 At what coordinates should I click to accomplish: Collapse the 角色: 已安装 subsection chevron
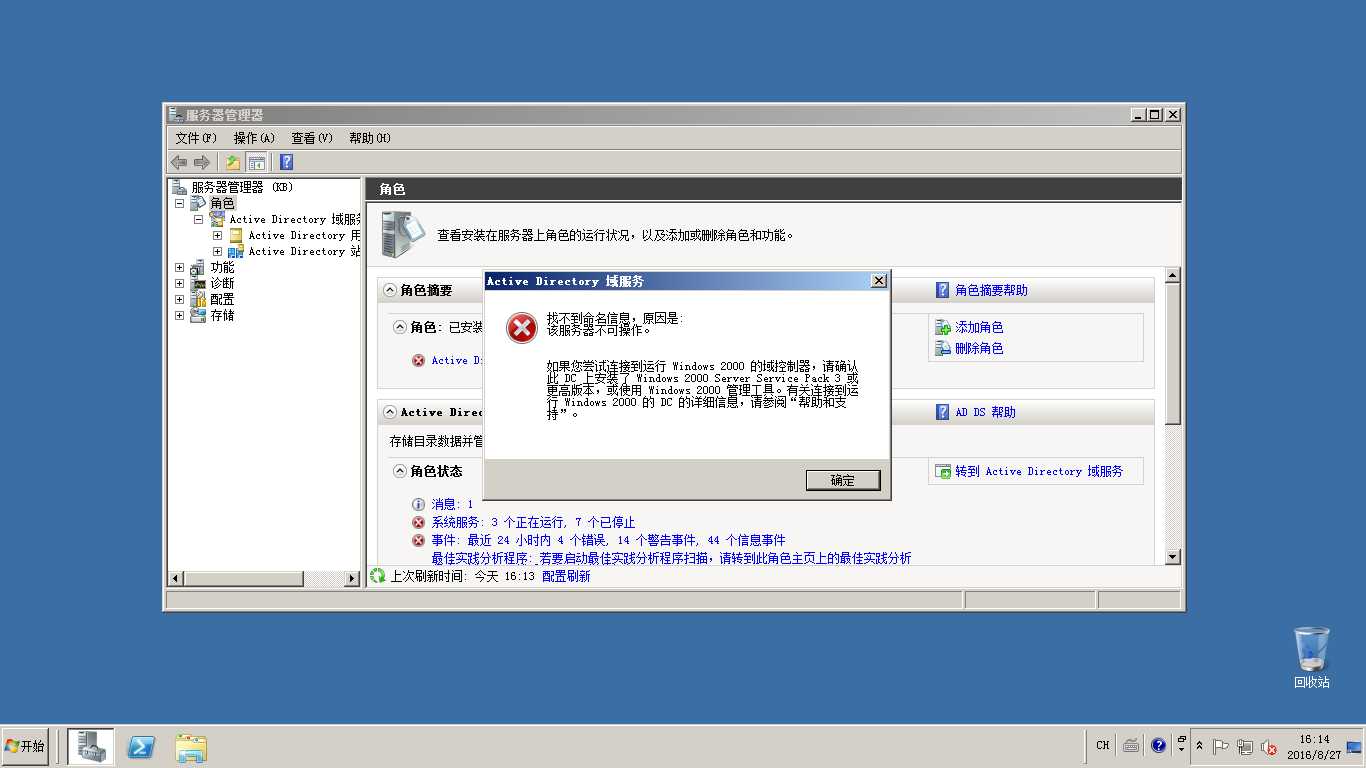400,327
